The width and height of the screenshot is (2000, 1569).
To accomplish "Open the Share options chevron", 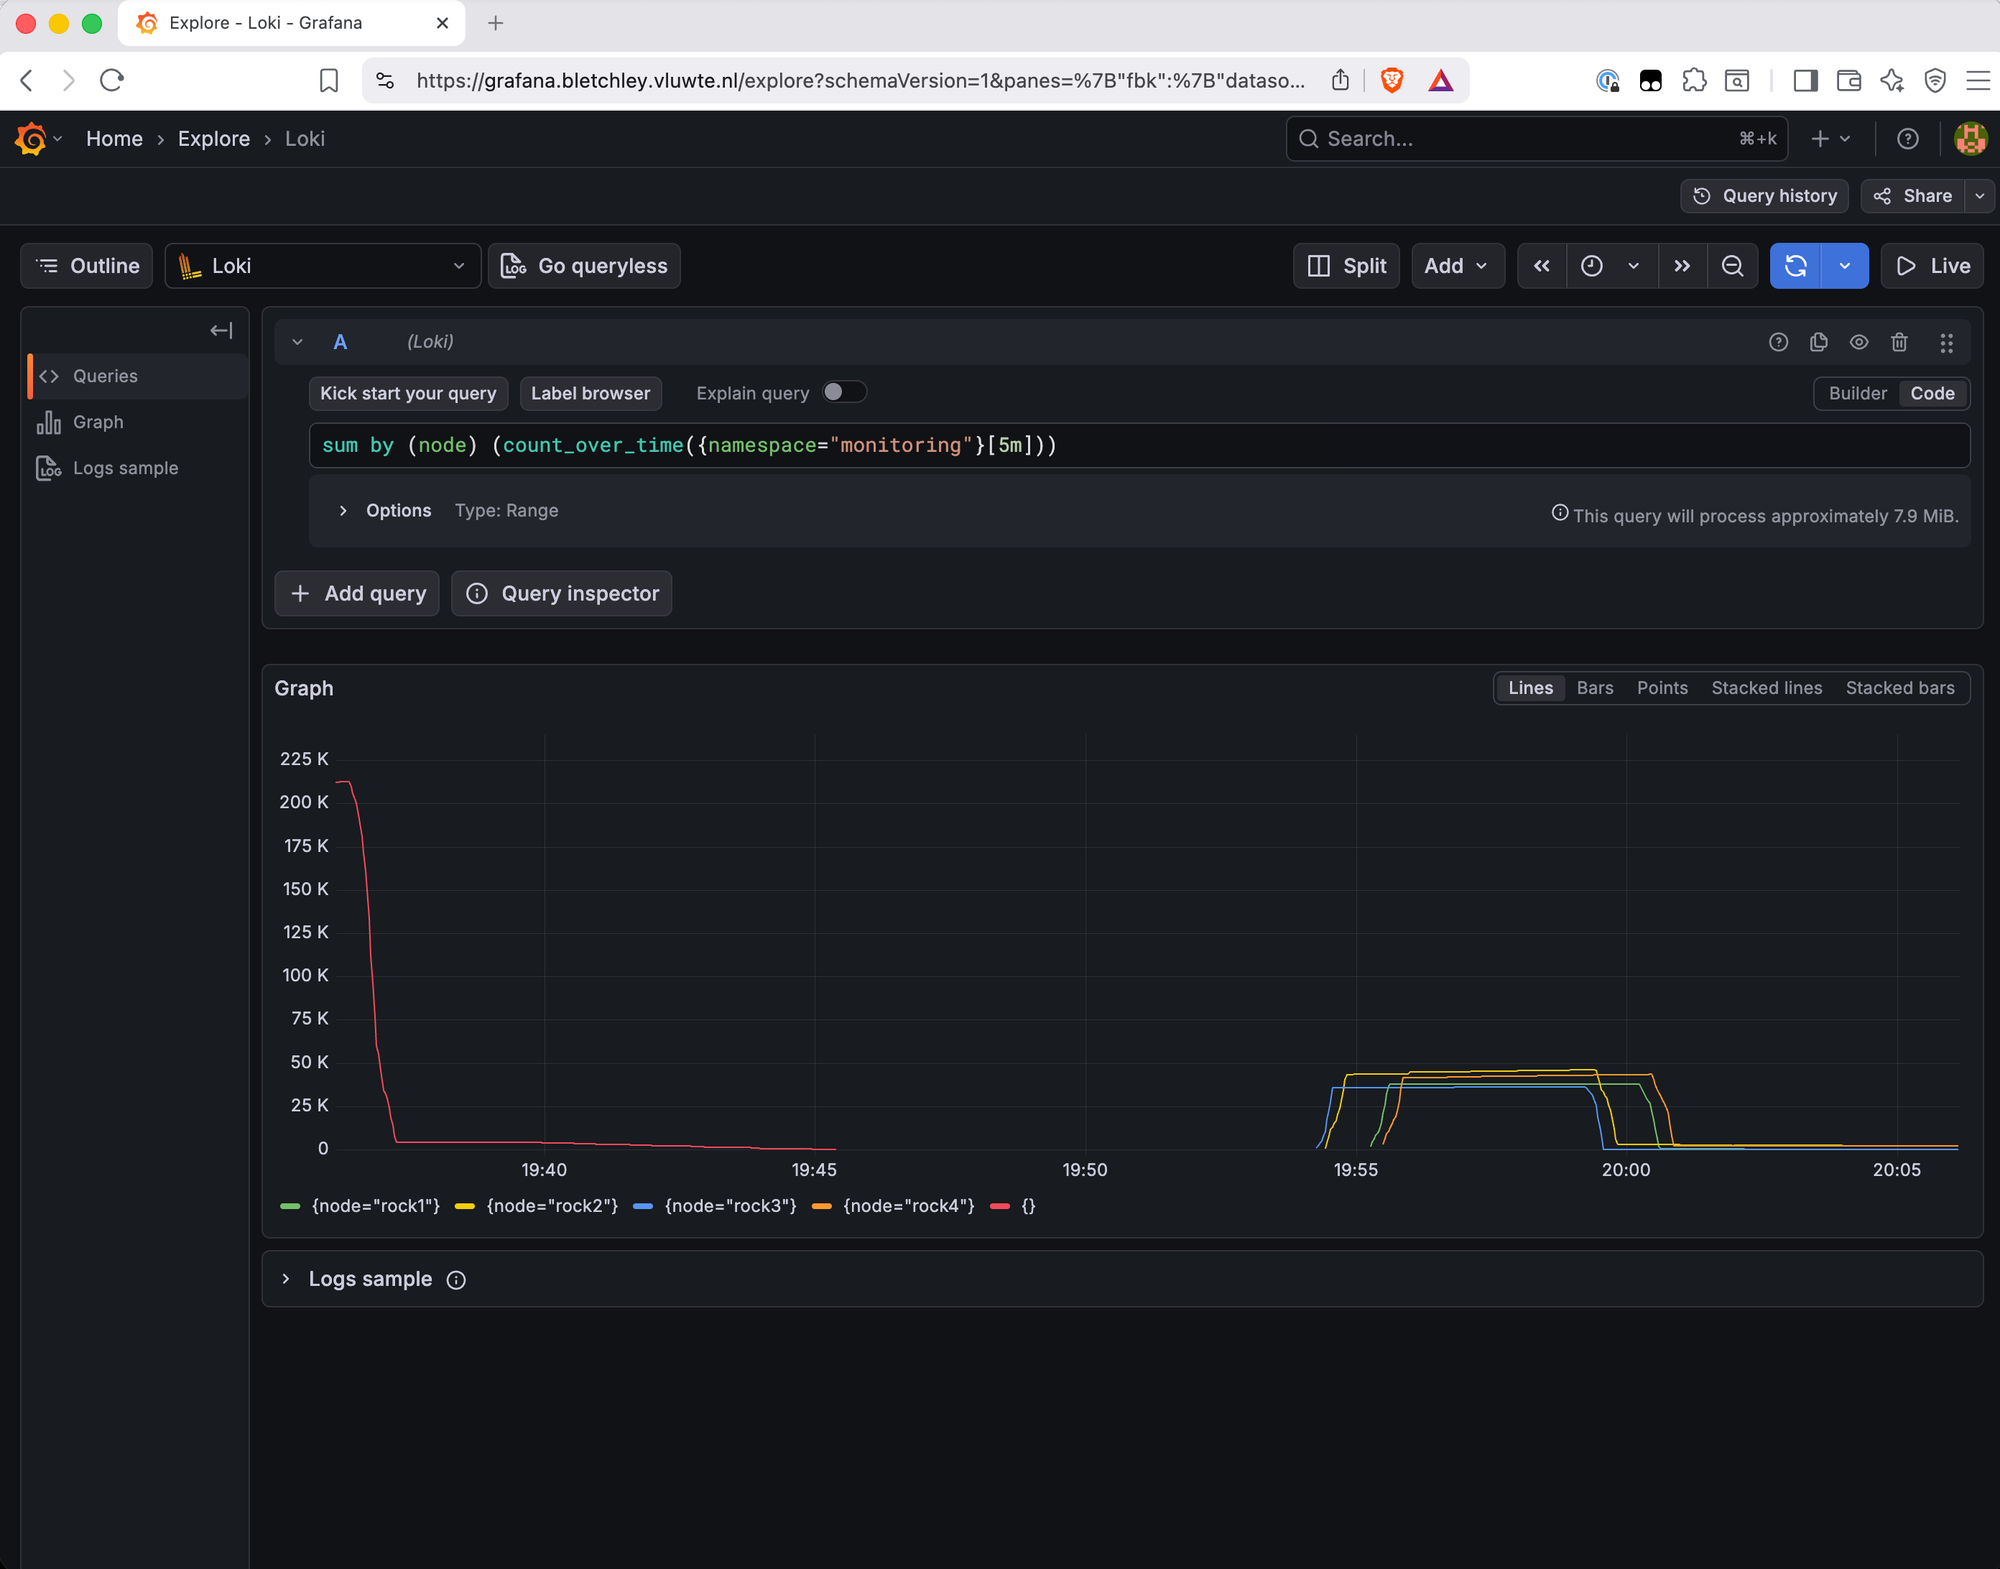I will coord(1980,196).
